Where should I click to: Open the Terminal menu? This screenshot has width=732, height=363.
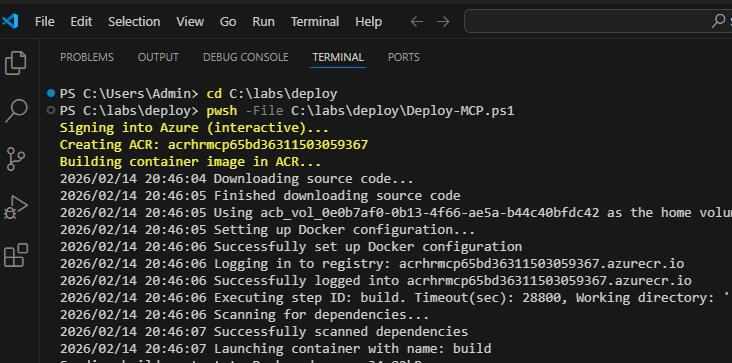click(315, 21)
